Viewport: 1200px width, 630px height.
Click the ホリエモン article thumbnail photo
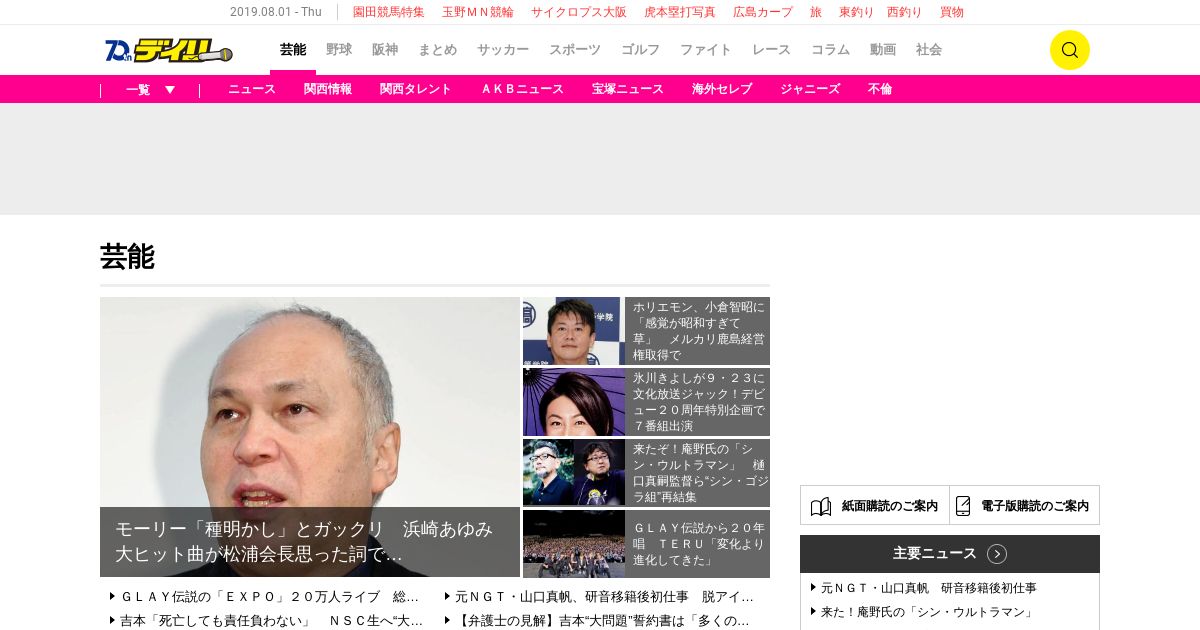coord(573,331)
